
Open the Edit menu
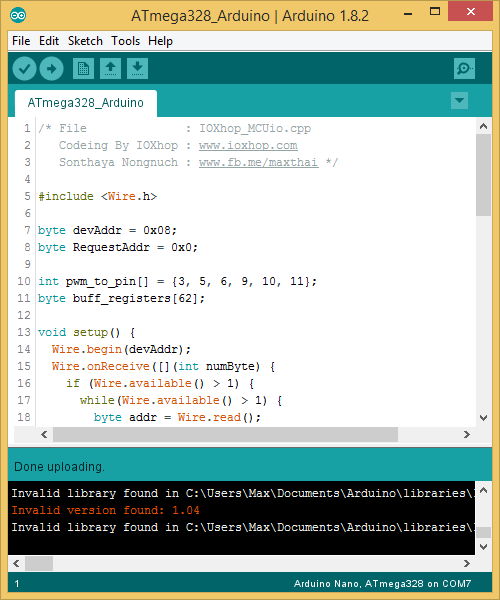click(x=49, y=41)
